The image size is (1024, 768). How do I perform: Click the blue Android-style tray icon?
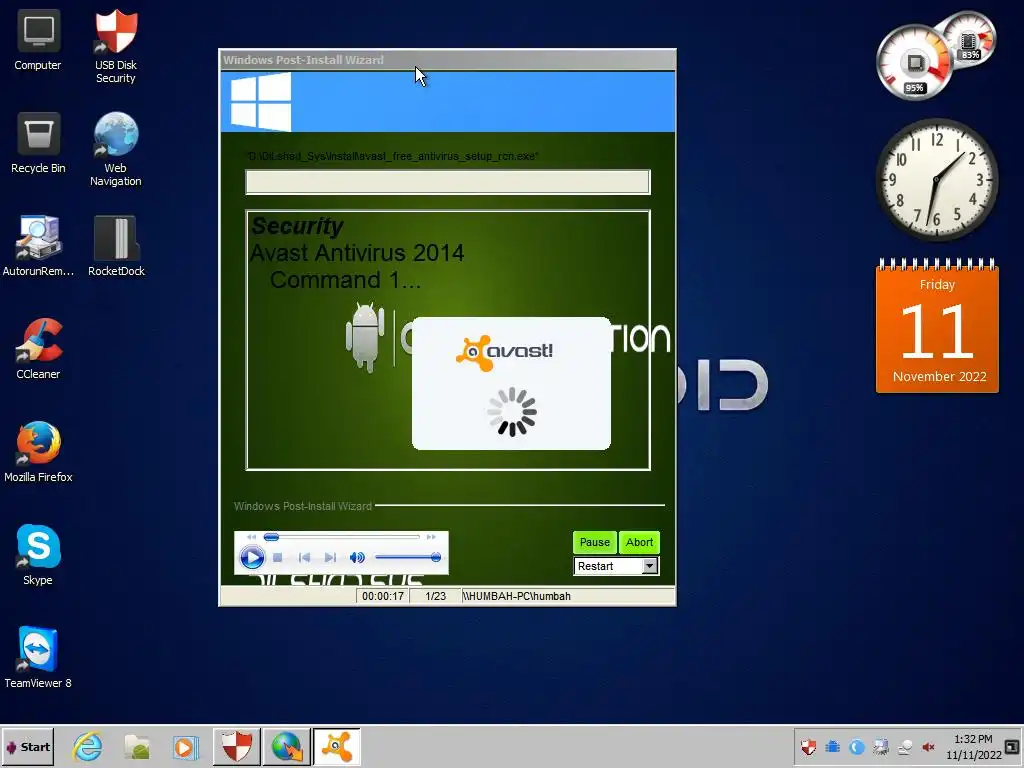833,747
